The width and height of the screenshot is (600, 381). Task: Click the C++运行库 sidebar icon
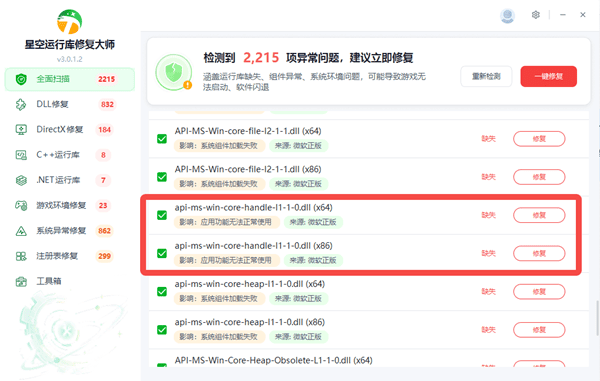pos(21,155)
